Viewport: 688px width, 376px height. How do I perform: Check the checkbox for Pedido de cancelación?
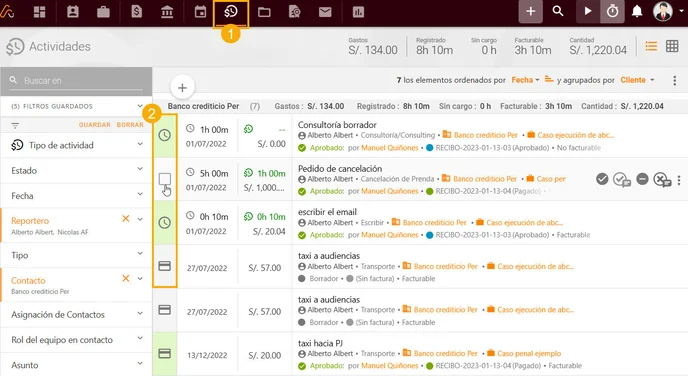165,179
